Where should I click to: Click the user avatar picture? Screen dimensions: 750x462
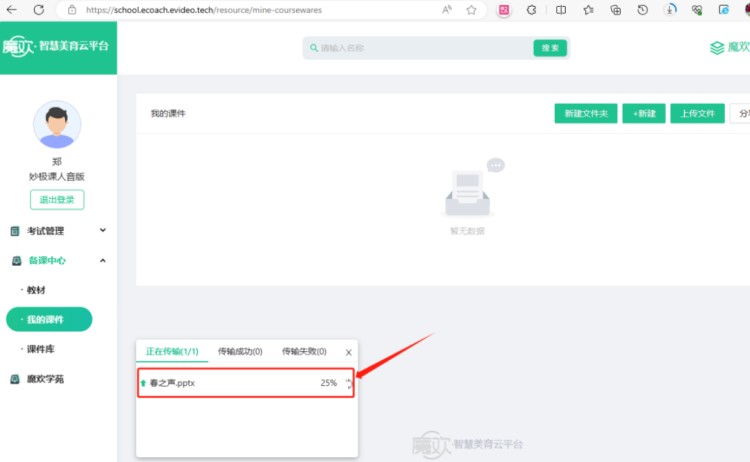(57, 125)
